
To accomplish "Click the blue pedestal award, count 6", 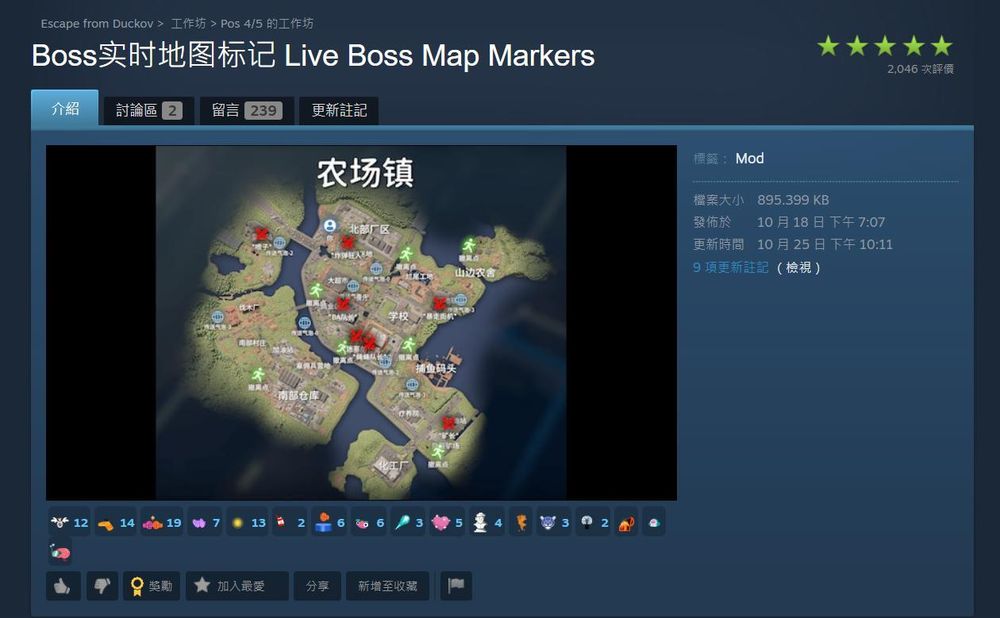I will 330,523.
